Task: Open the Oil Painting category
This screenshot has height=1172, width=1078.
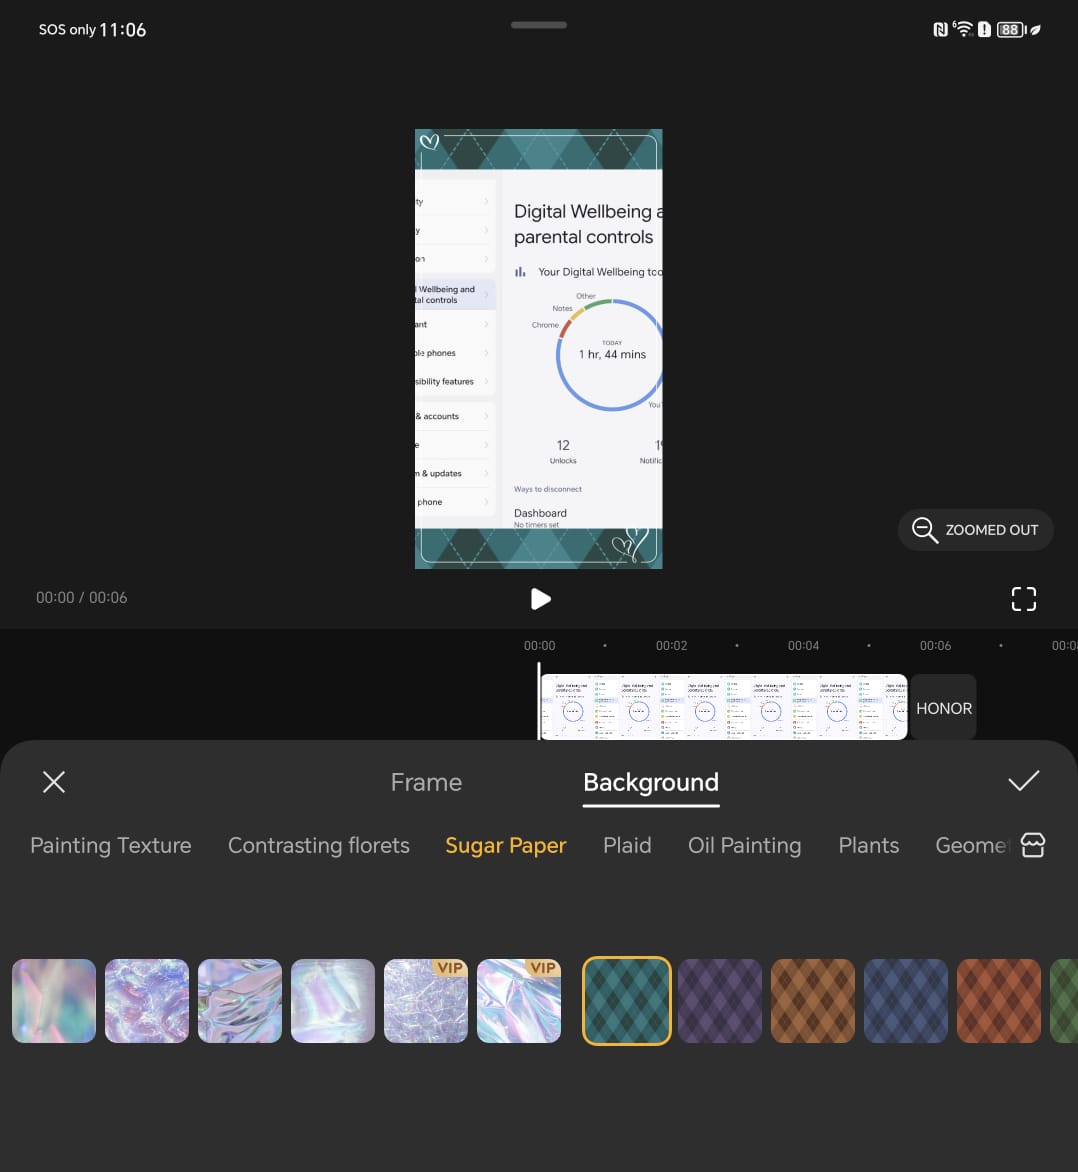Action: tap(744, 845)
